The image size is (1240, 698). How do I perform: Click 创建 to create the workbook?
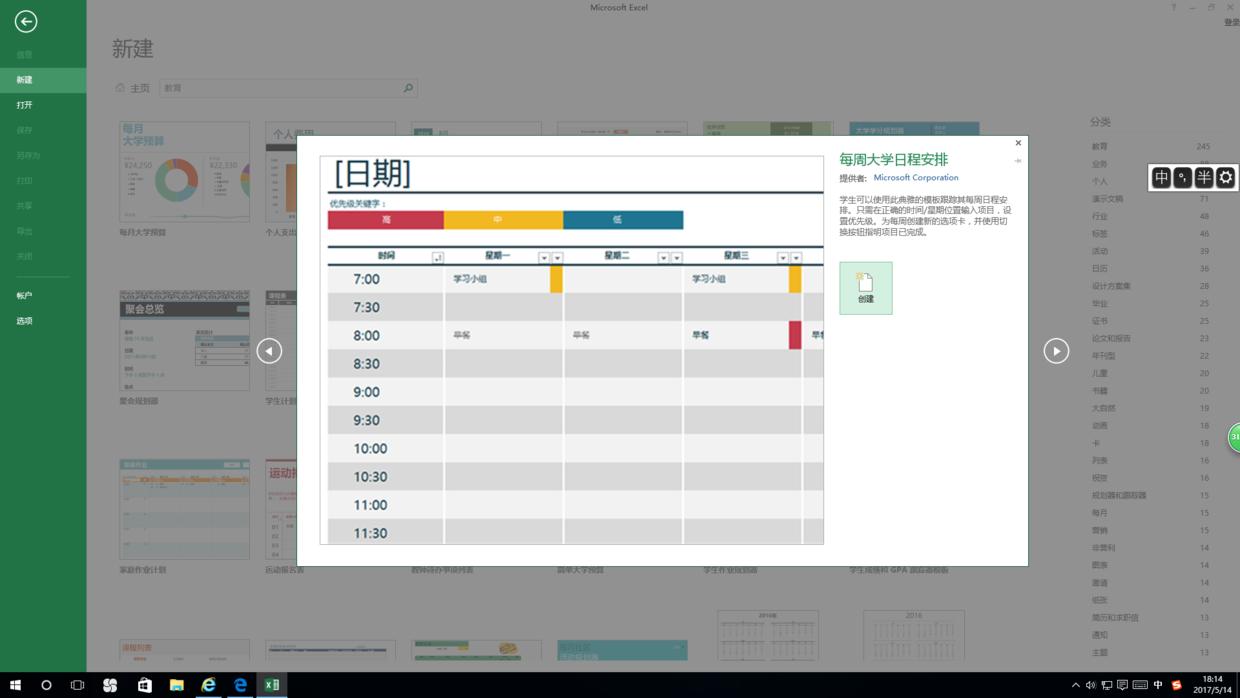[865, 288]
